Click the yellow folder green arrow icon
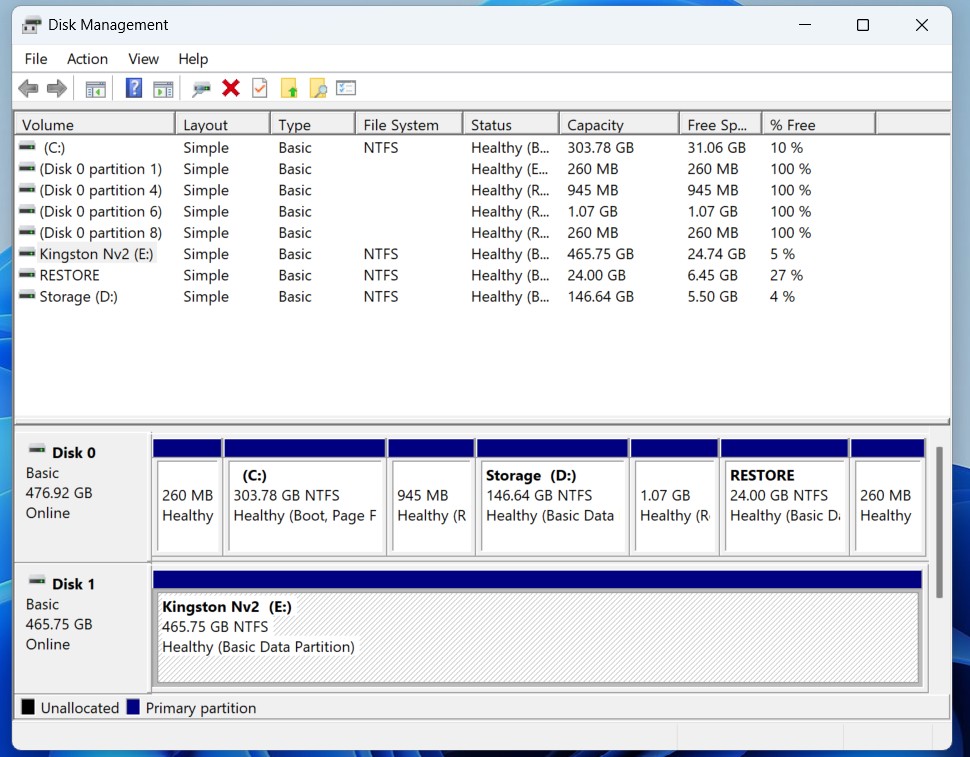Image resolution: width=970 pixels, height=757 pixels. coord(289,89)
